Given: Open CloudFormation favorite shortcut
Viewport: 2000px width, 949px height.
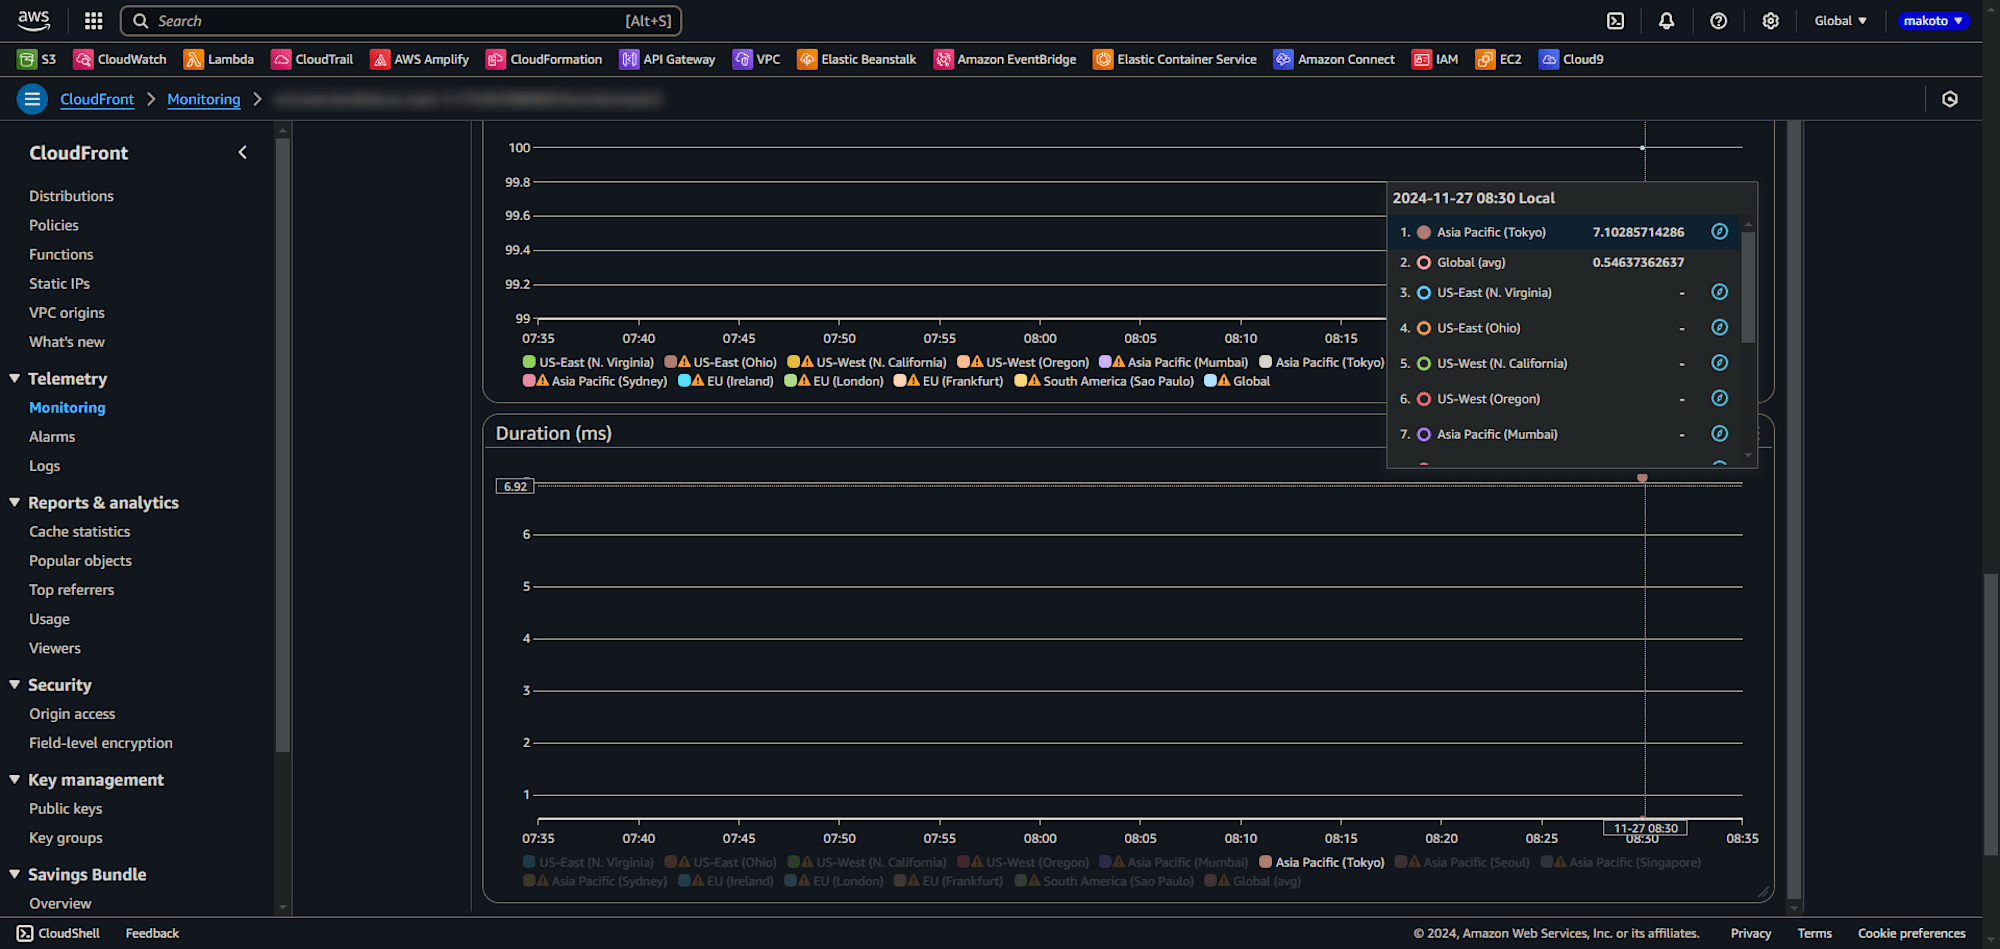Looking at the screenshot, I should click(x=544, y=59).
